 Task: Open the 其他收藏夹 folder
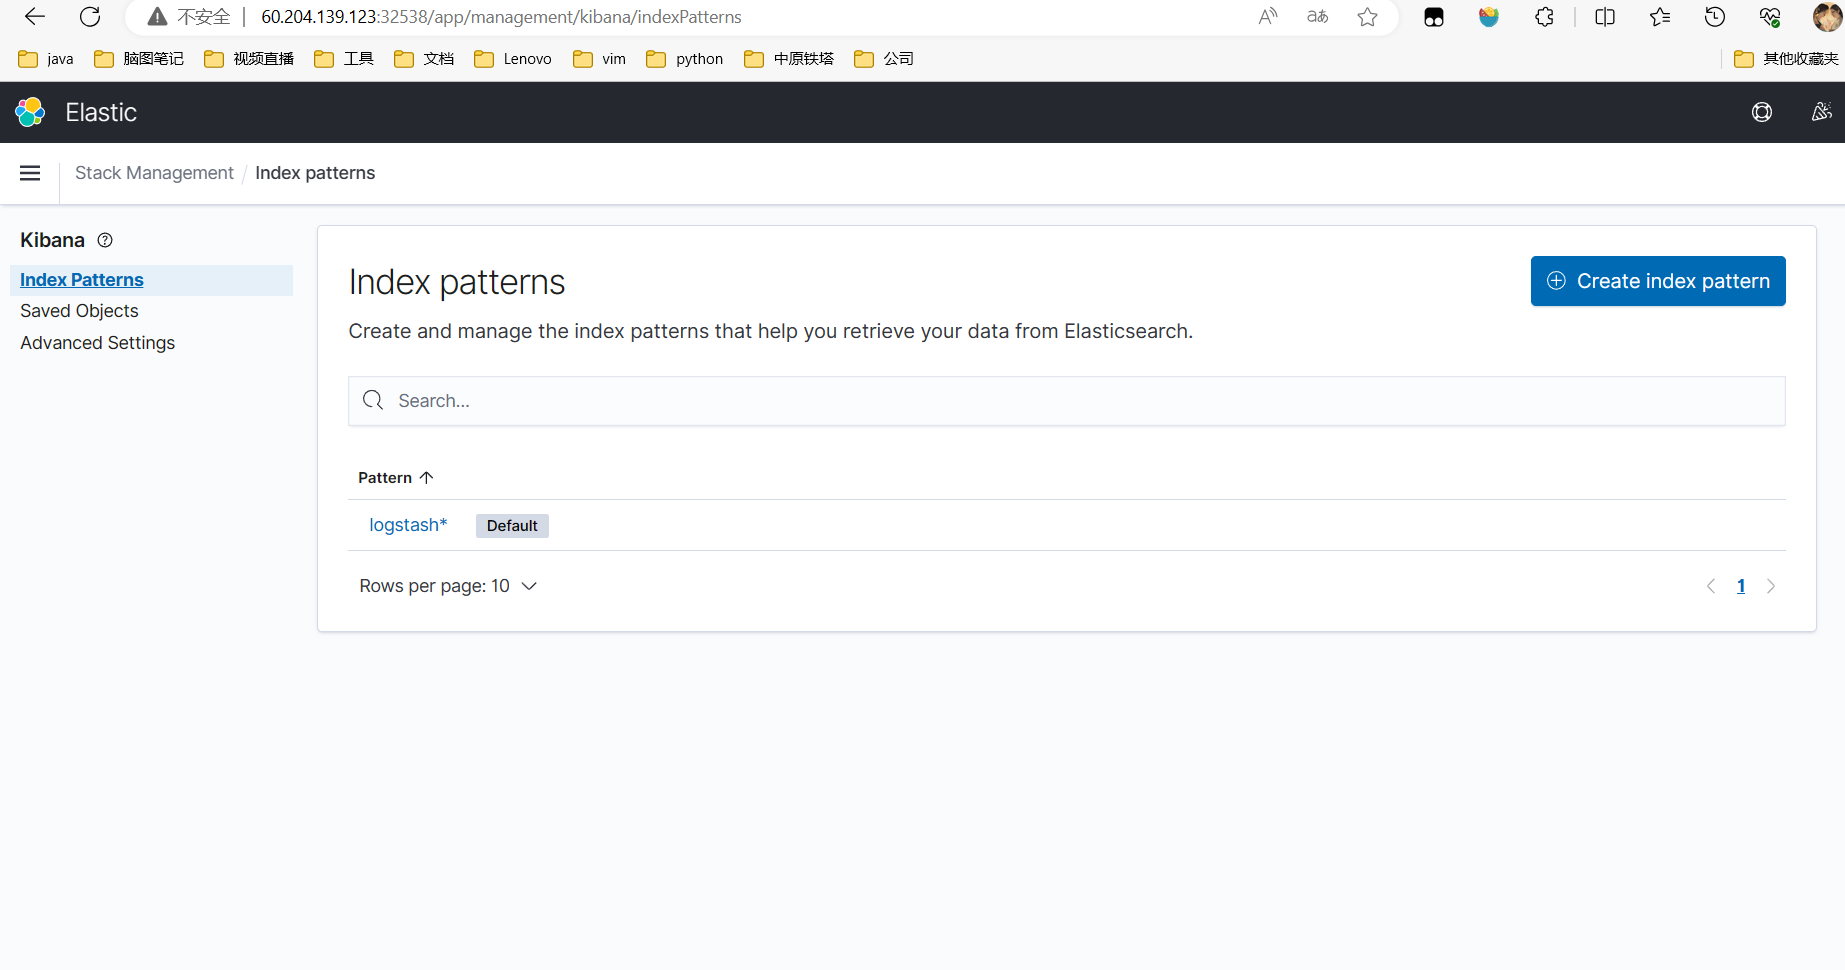(x=1786, y=59)
